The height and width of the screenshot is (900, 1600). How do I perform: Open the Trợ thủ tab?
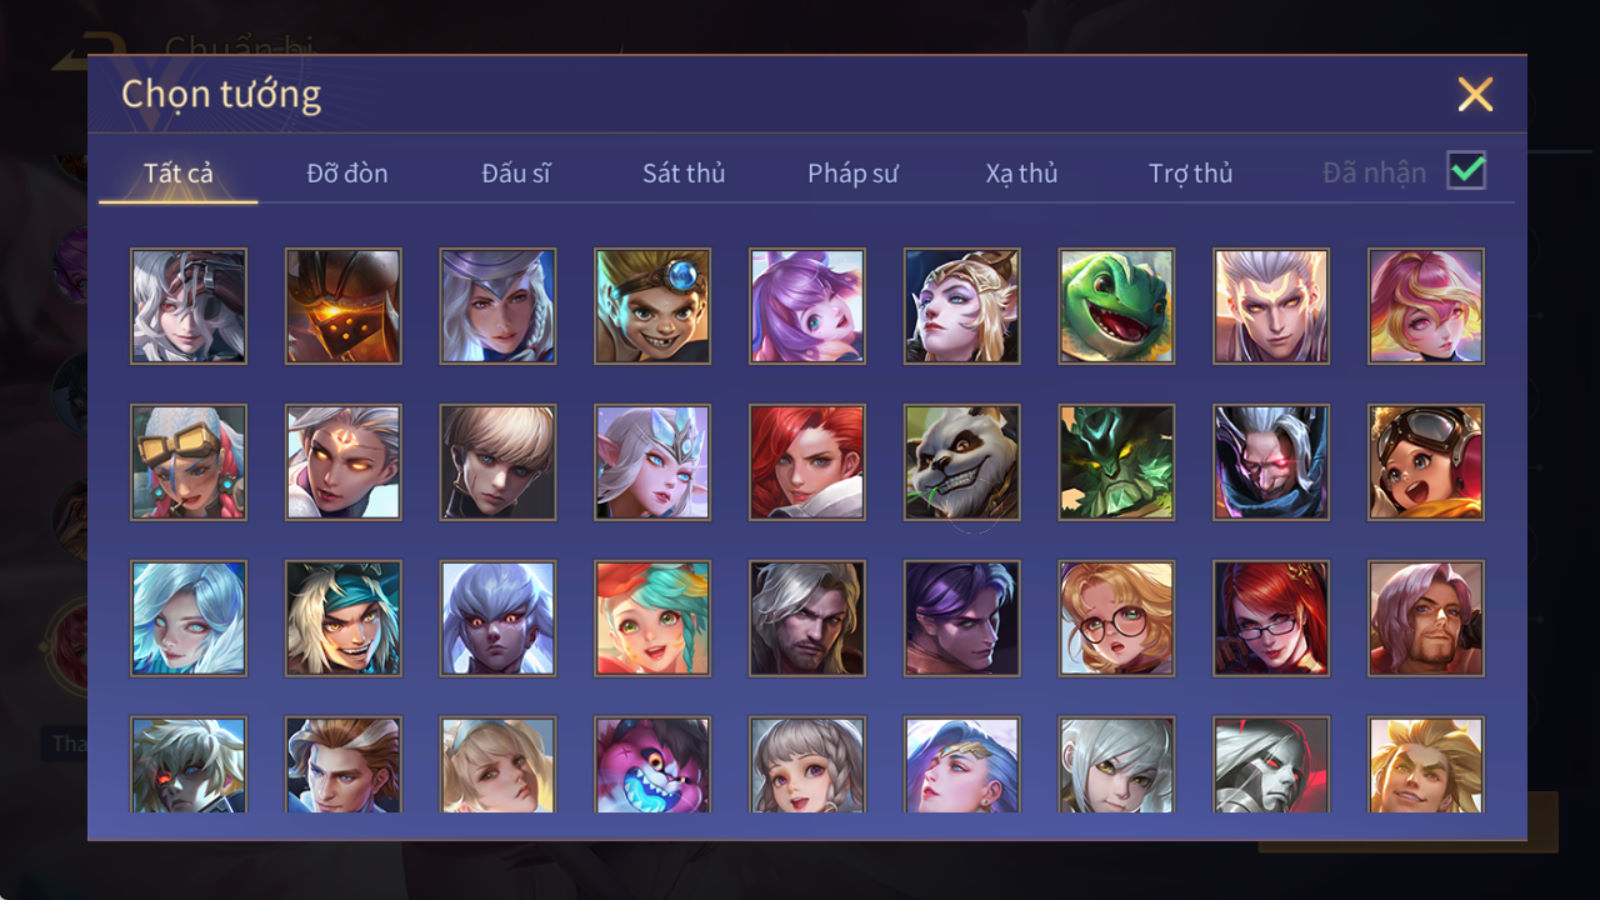[1190, 173]
